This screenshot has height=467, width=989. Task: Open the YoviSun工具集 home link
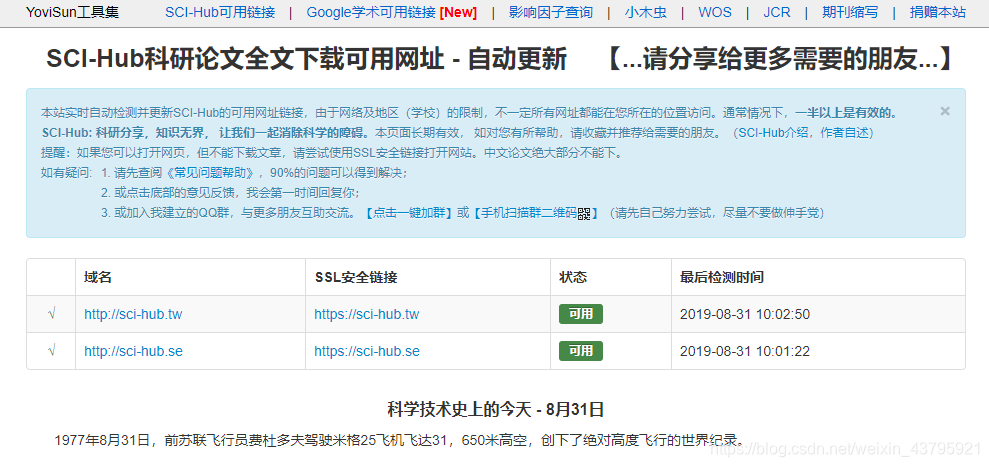[73, 12]
